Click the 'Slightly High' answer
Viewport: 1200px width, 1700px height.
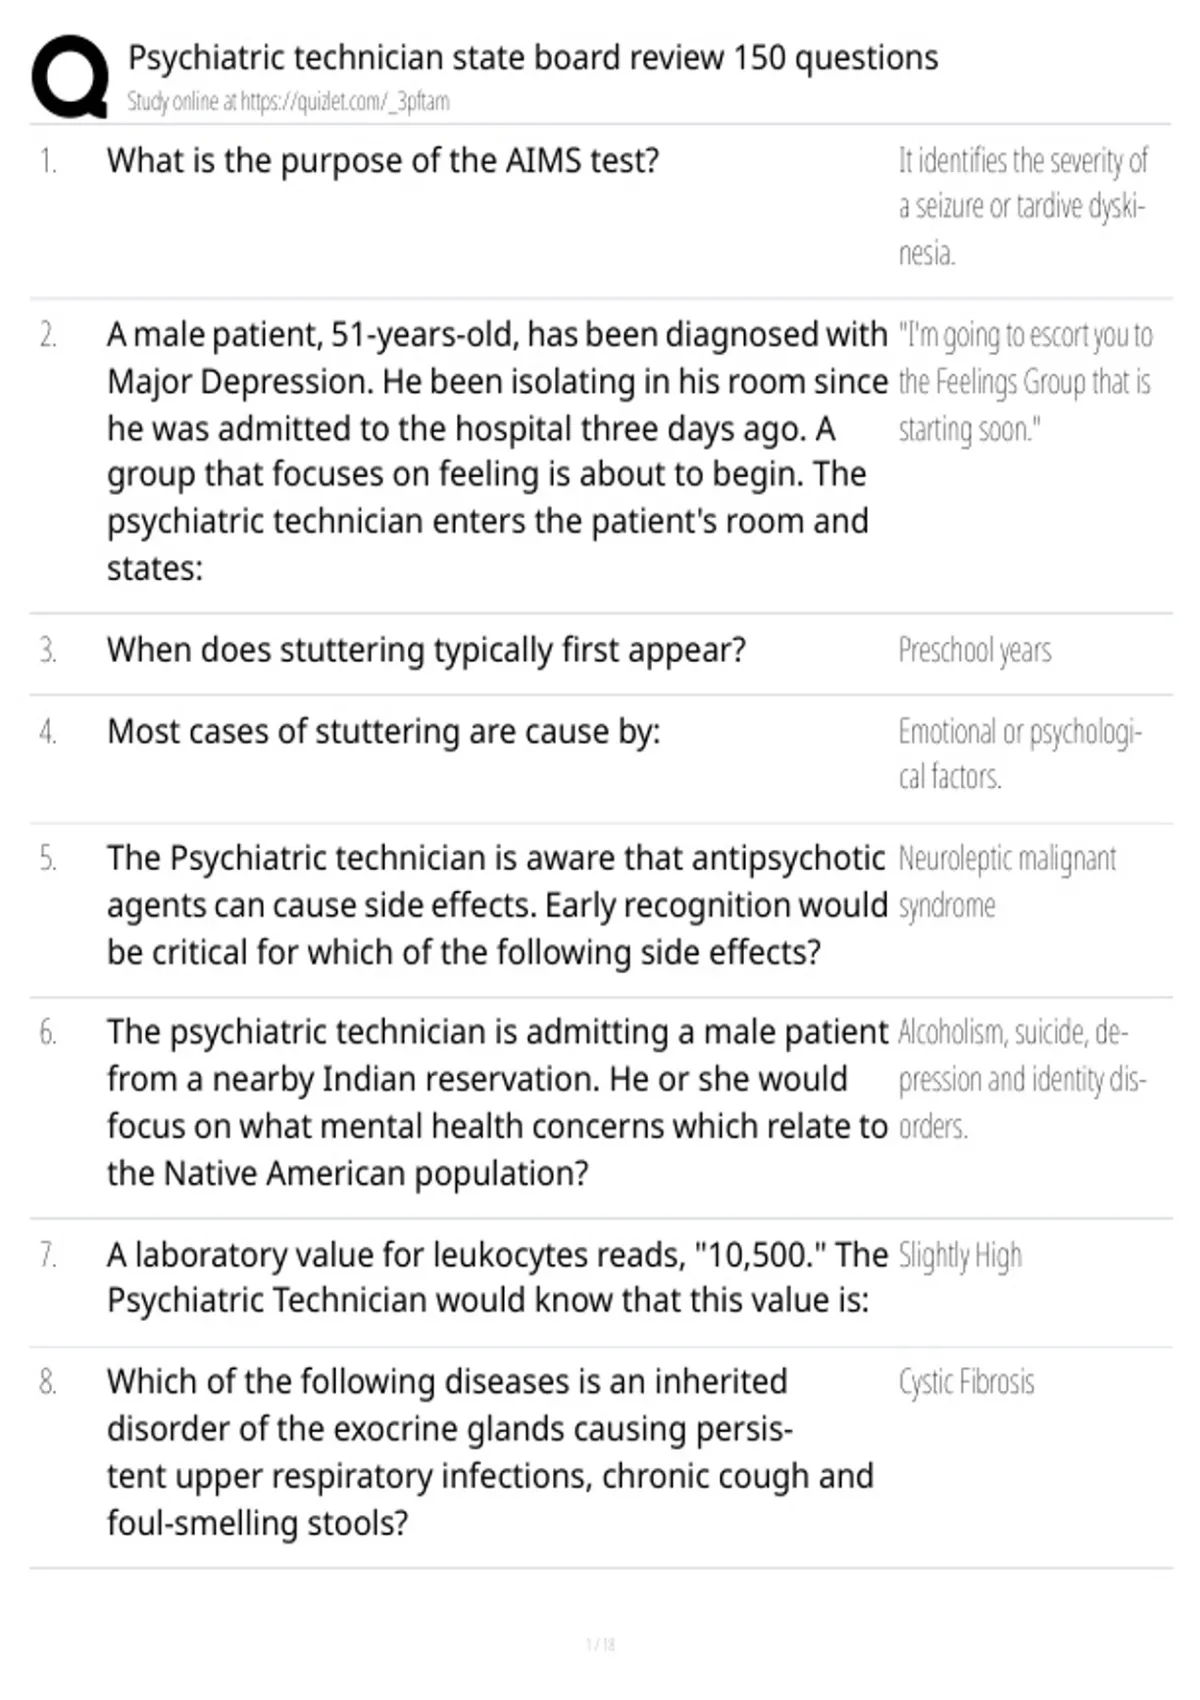(x=960, y=1256)
